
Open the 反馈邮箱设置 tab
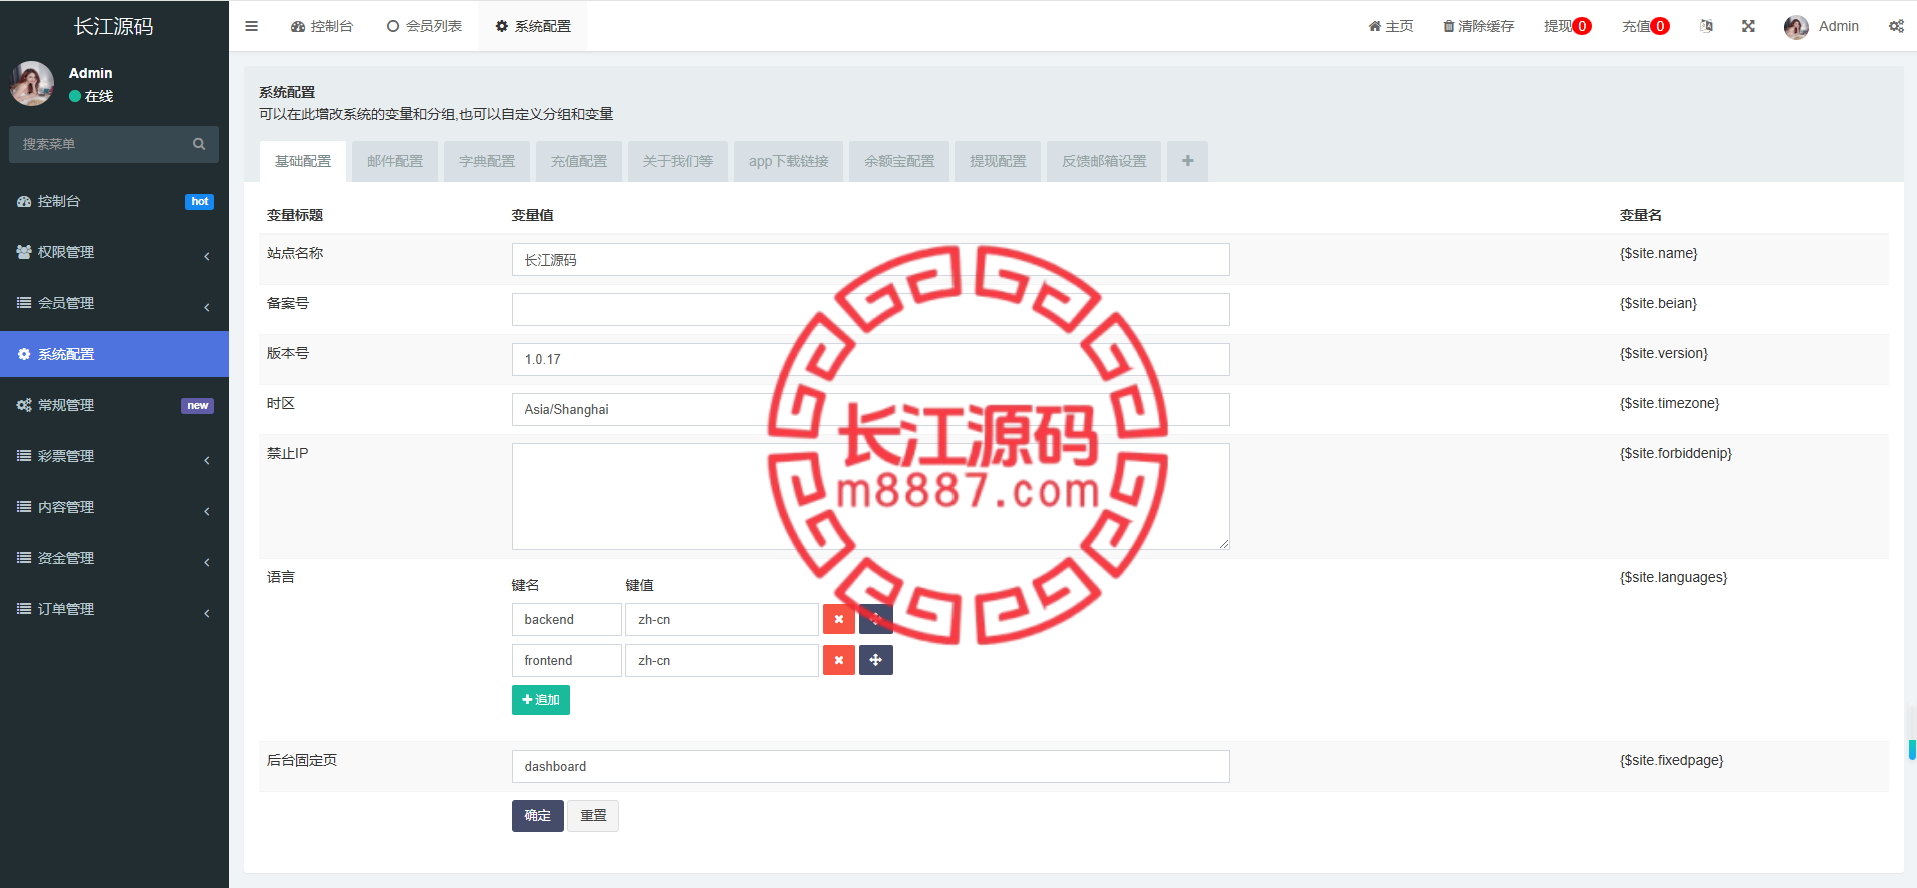pos(1104,161)
